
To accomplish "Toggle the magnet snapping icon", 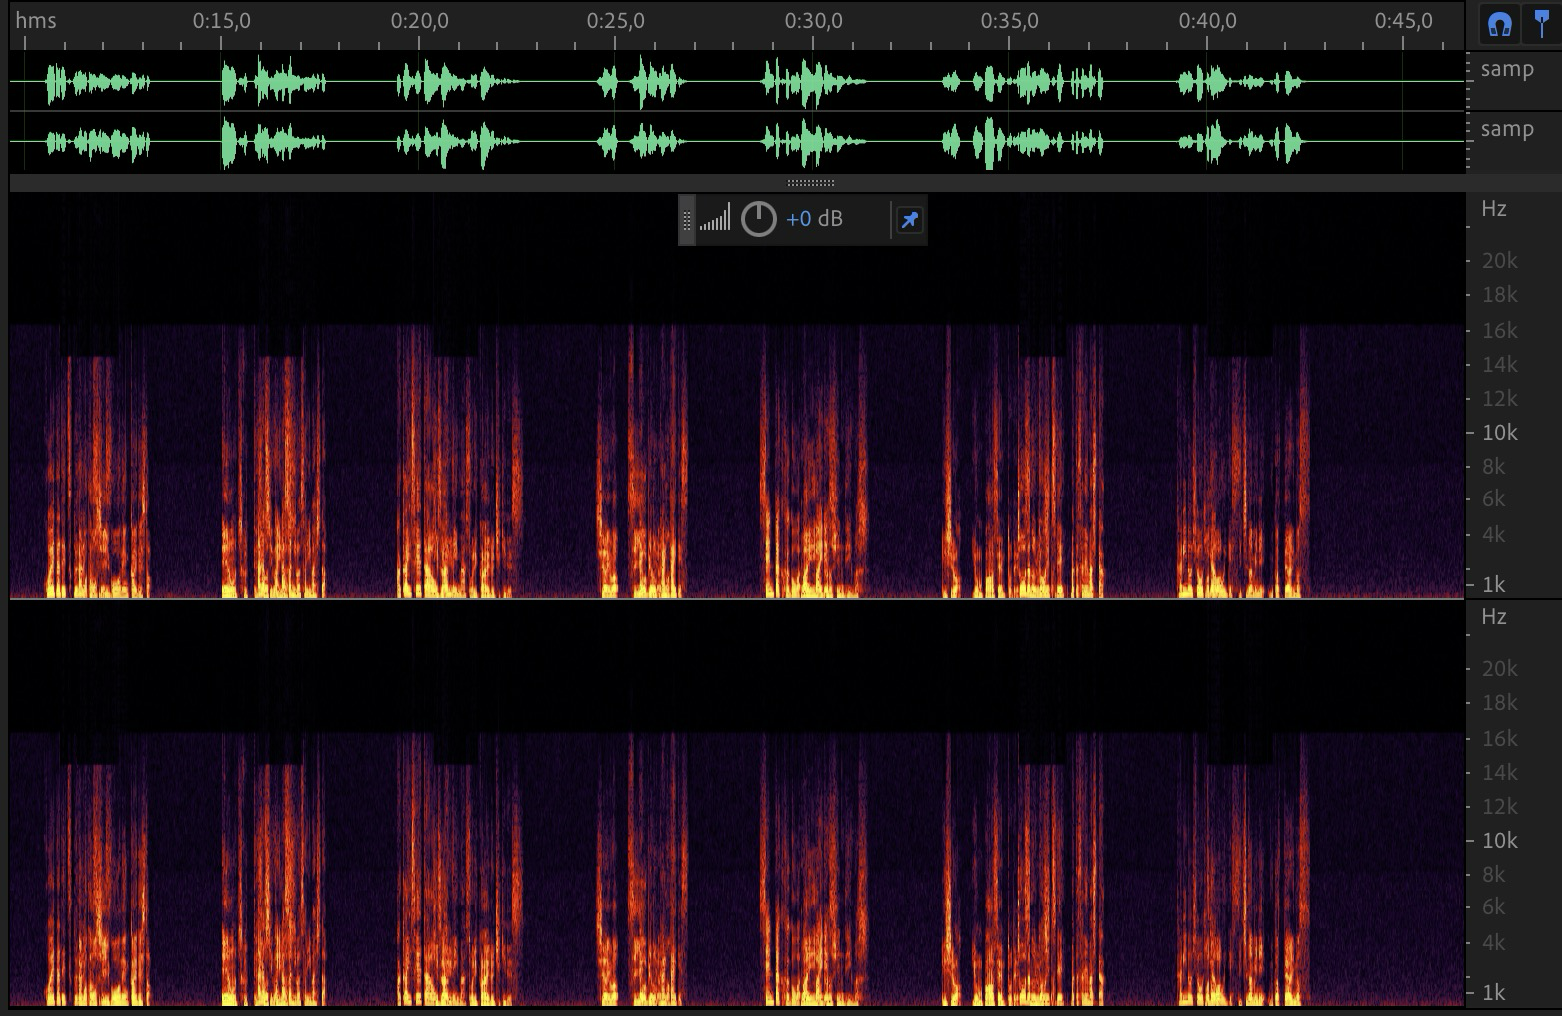I will click(x=1497, y=24).
